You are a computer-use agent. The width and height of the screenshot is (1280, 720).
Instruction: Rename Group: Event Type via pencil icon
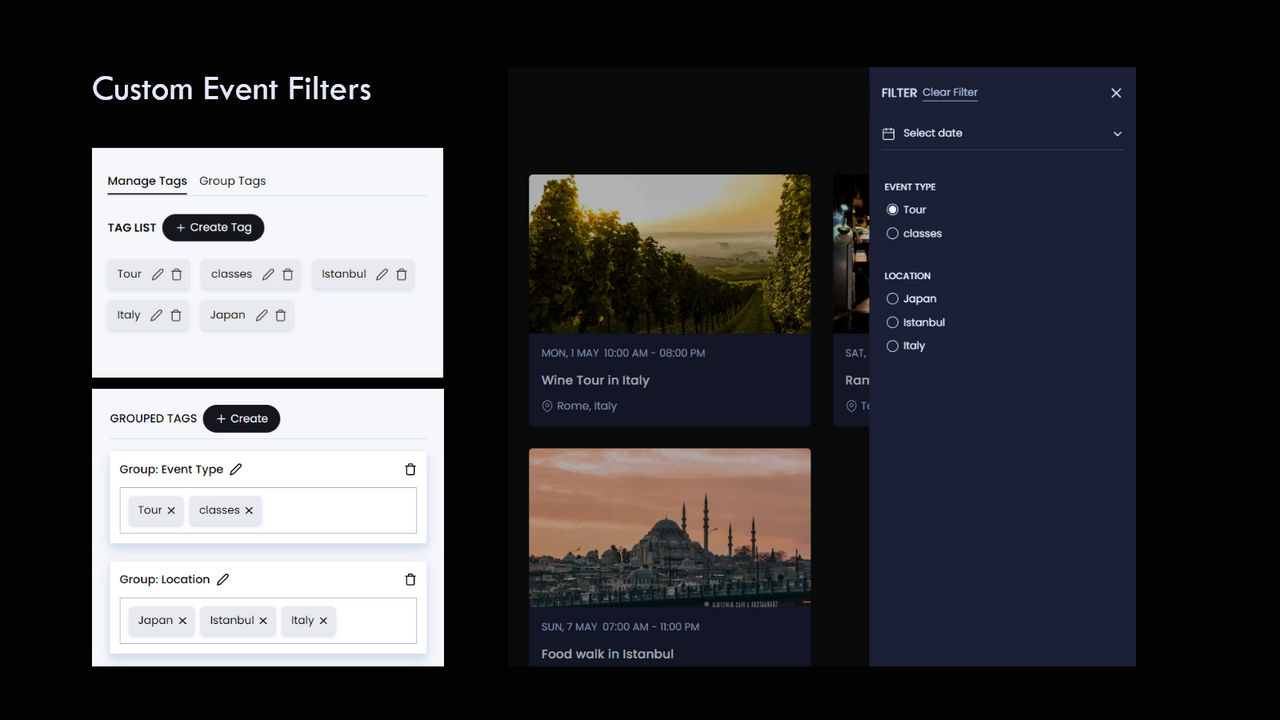pos(236,469)
